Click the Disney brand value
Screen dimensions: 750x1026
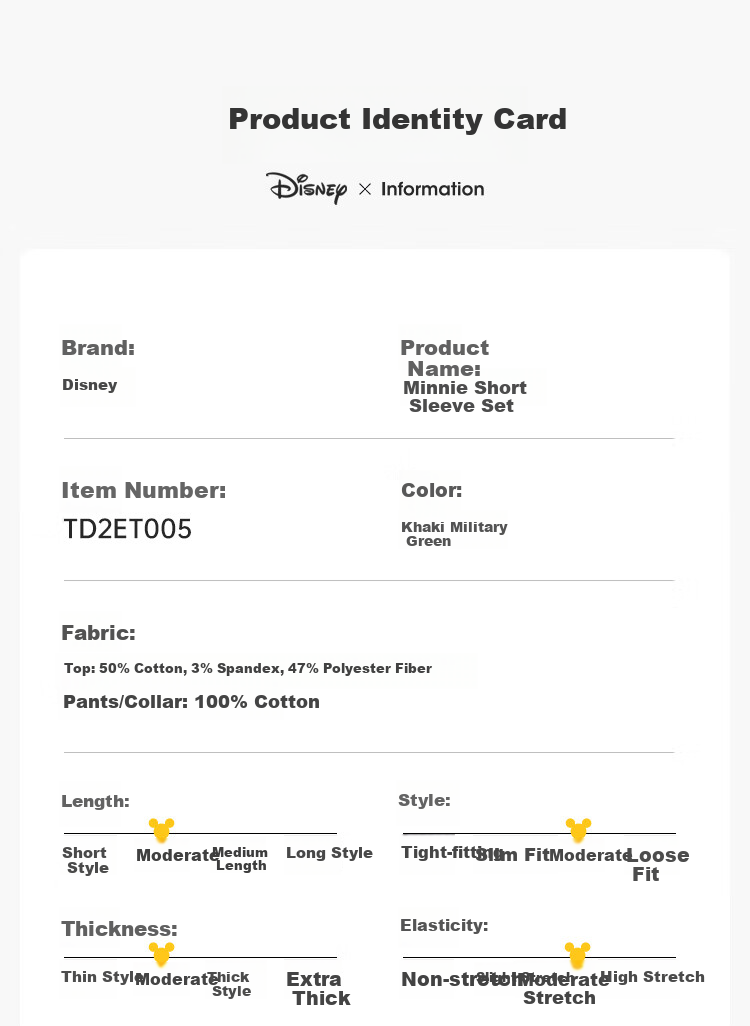click(x=90, y=385)
